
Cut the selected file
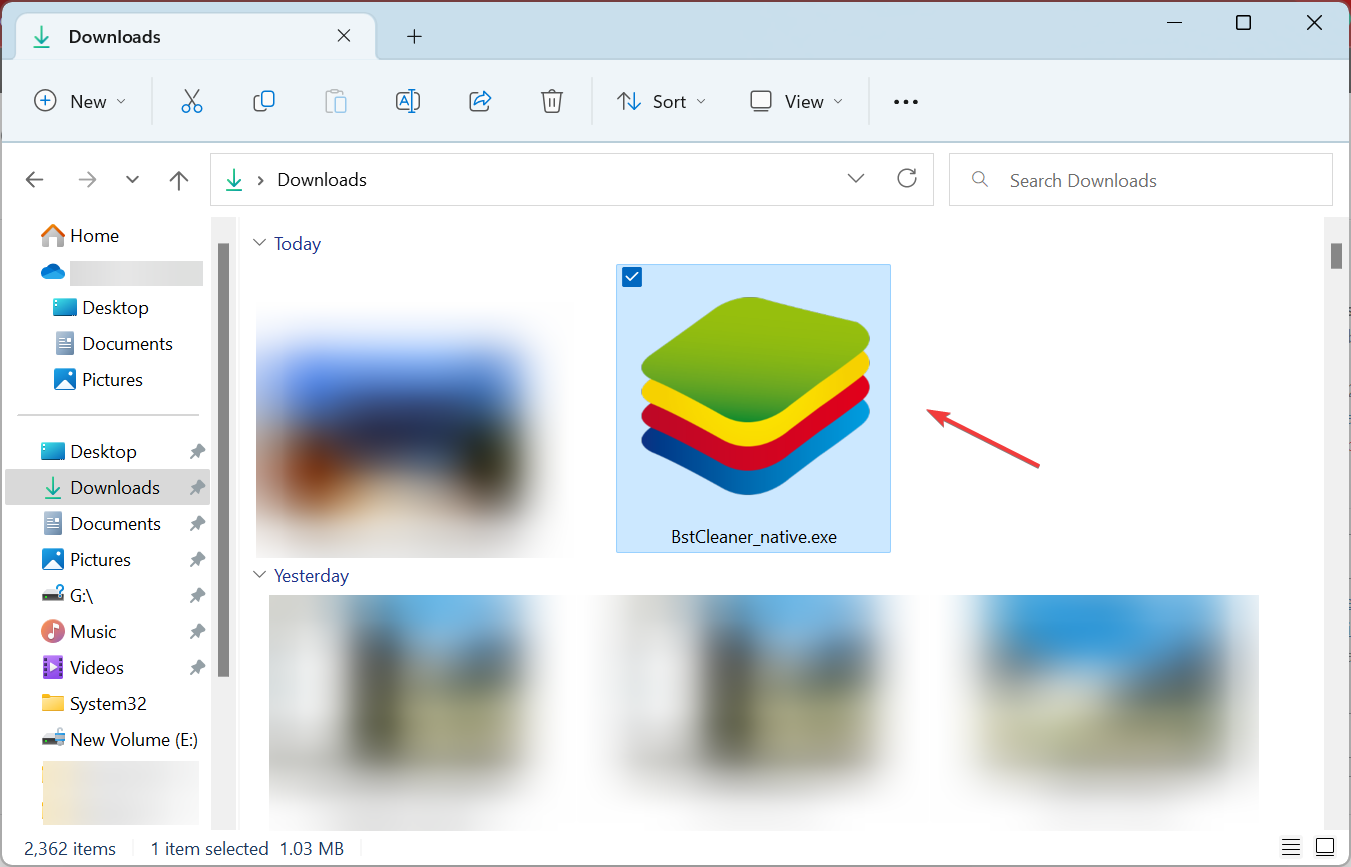coord(191,101)
